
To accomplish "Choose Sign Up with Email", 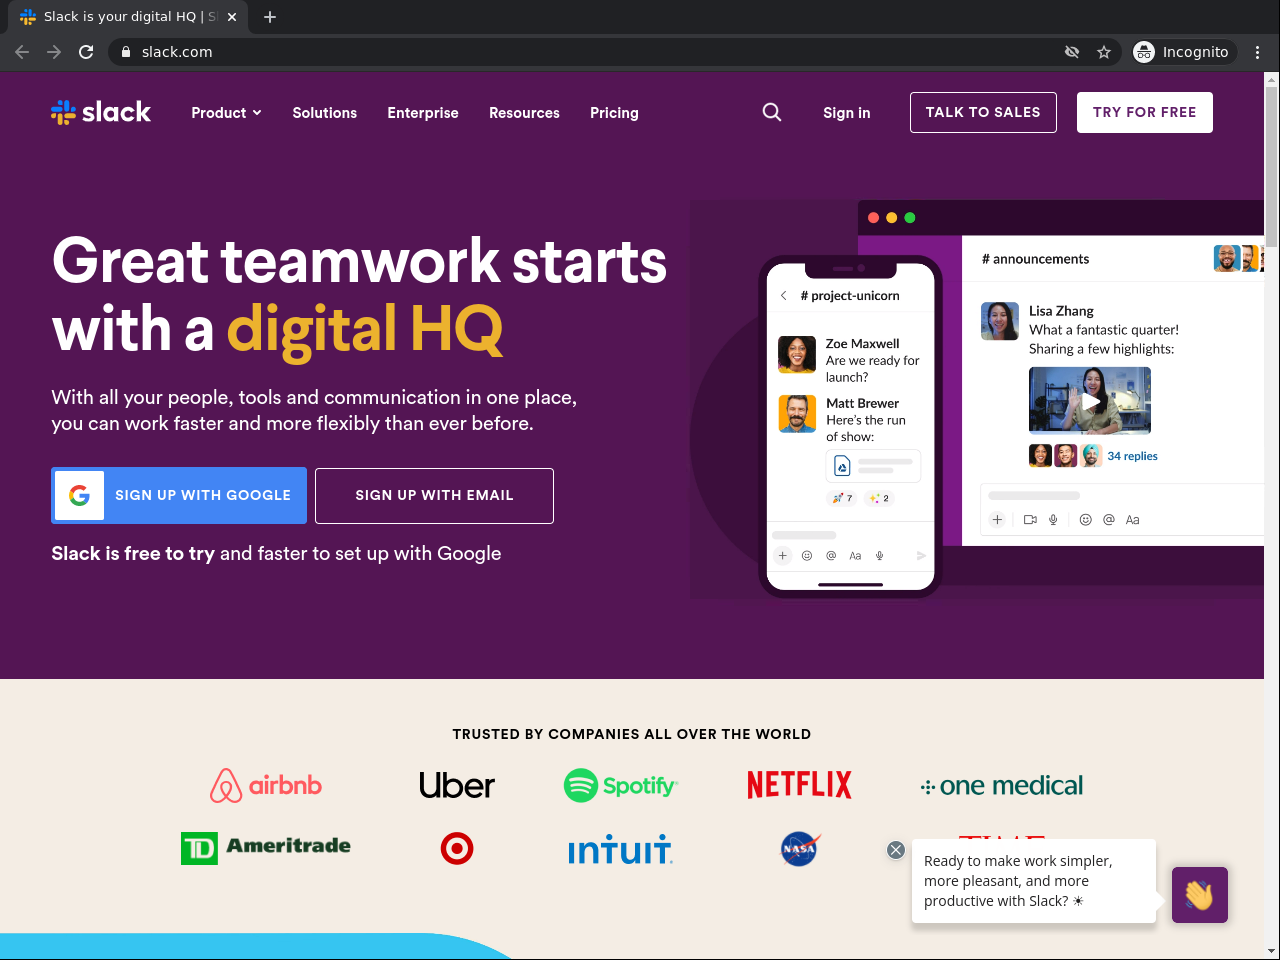I will pyautogui.click(x=434, y=495).
